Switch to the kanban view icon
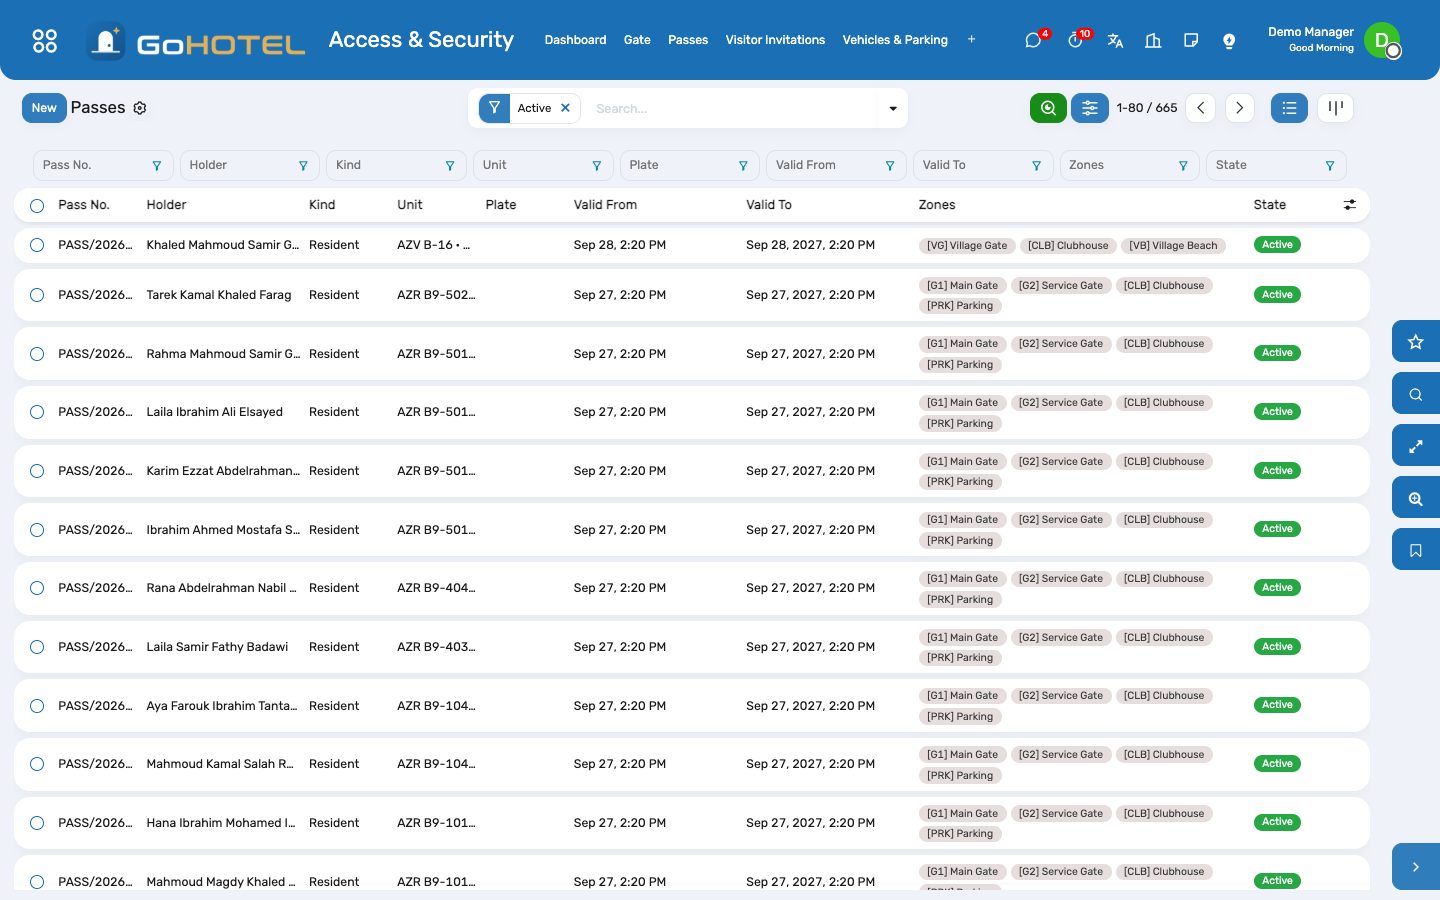Screen dimensions: 1440x900 pyautogui.click(x=1335, y=108)
